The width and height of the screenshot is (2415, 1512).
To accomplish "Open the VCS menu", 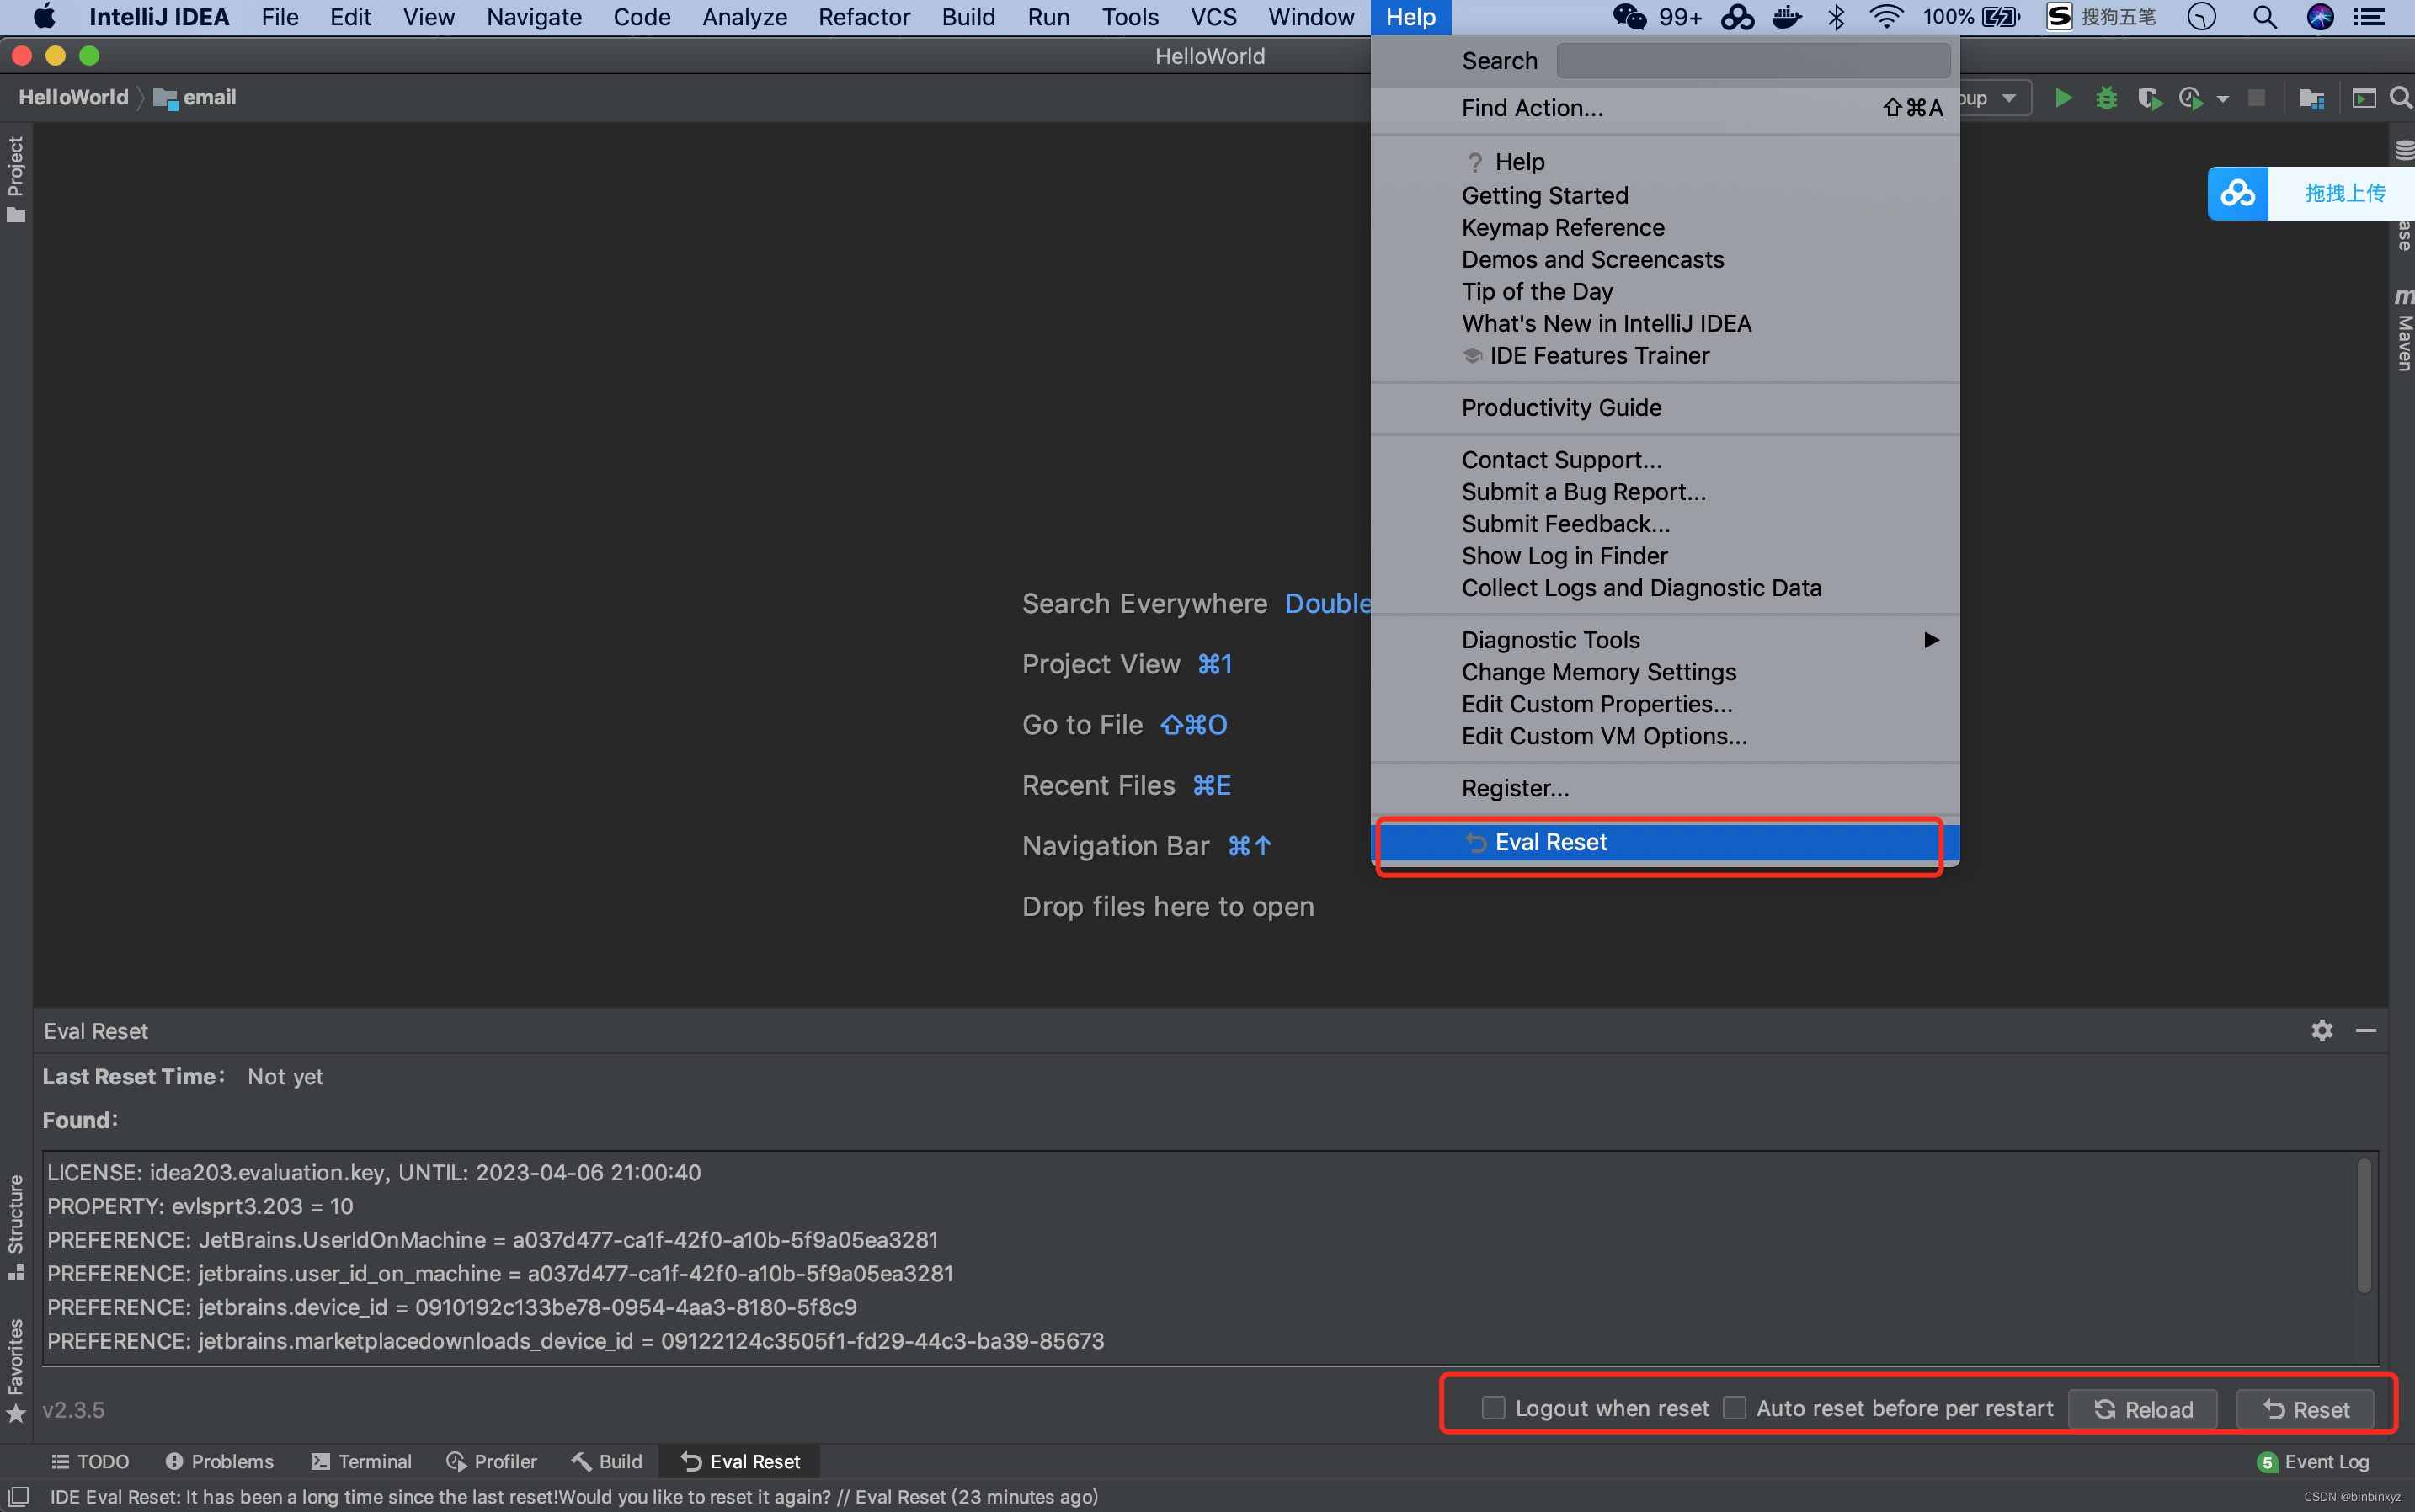I will 1213,17.
